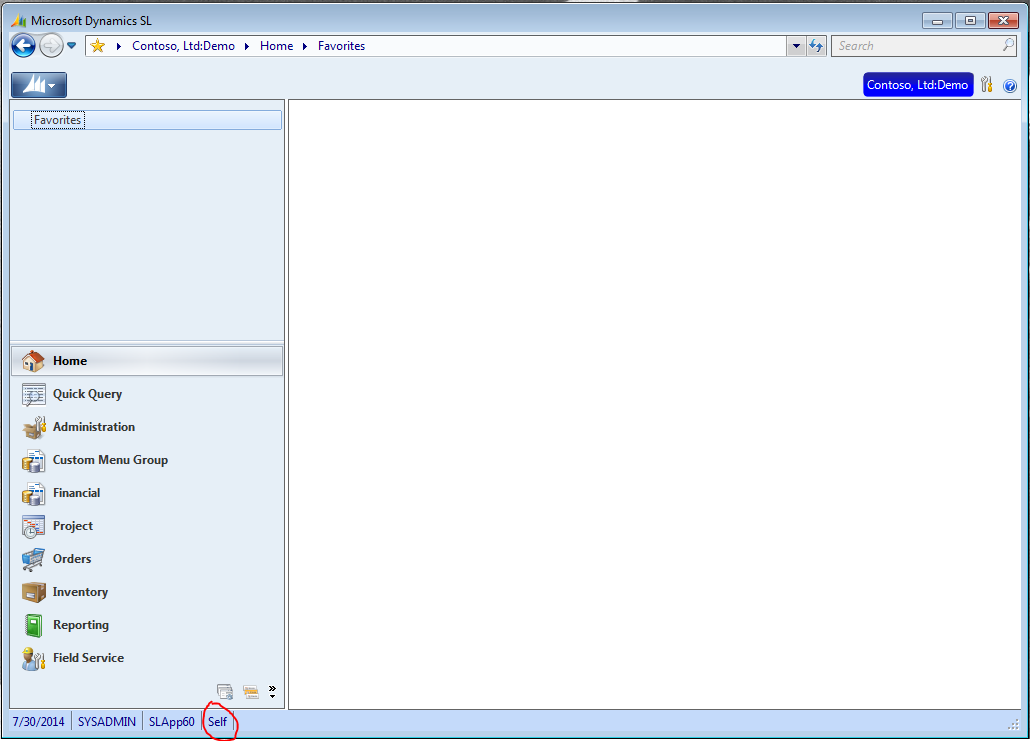The width and height of the screenshot is (1030, 741).
Task: Click the magnifier search icon
Action: 1008,45
